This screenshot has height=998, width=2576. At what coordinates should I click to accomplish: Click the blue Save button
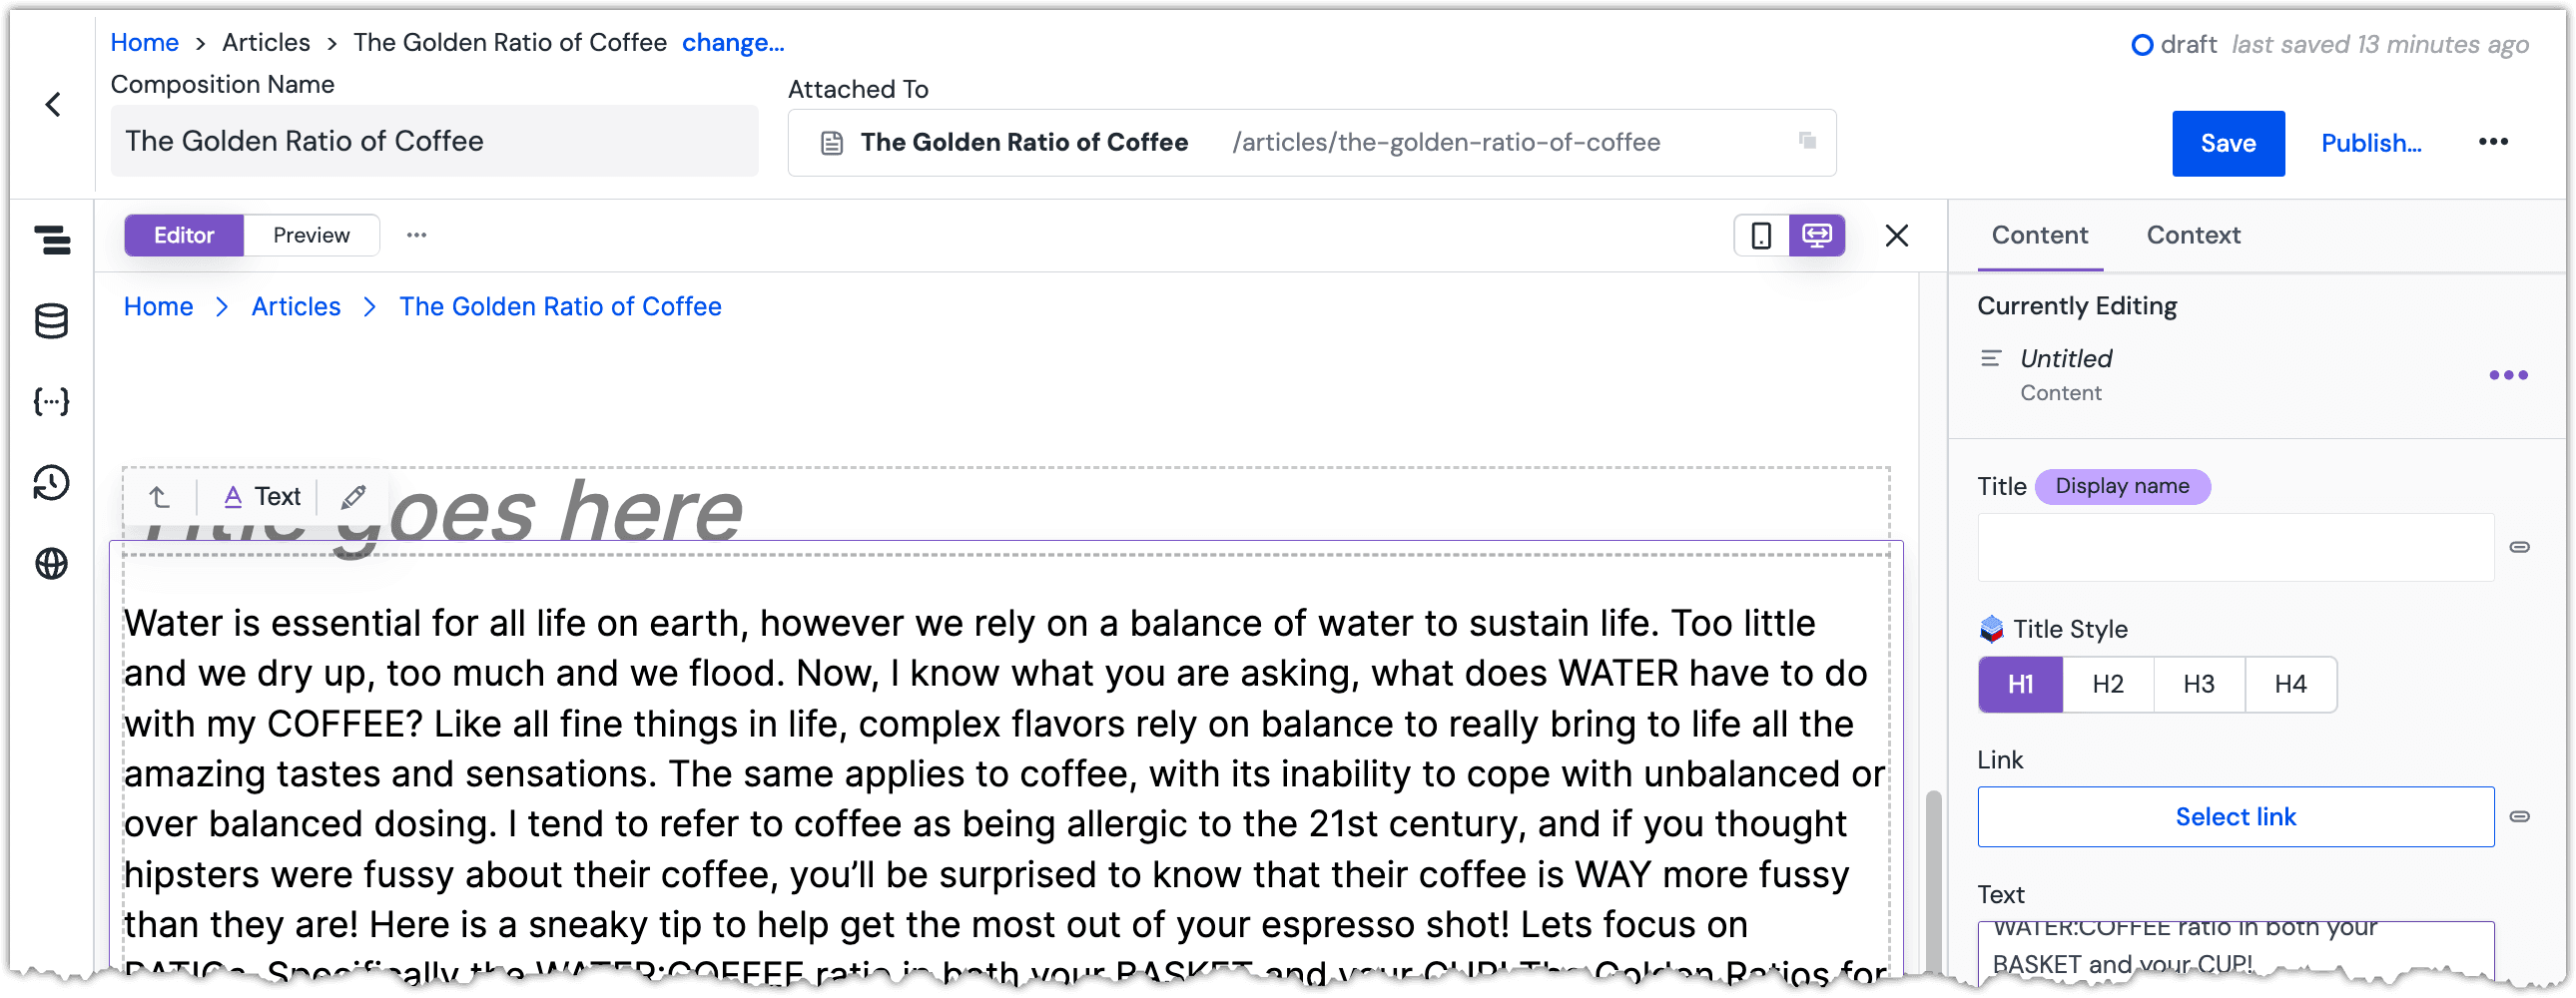(x=2228, y=144)
